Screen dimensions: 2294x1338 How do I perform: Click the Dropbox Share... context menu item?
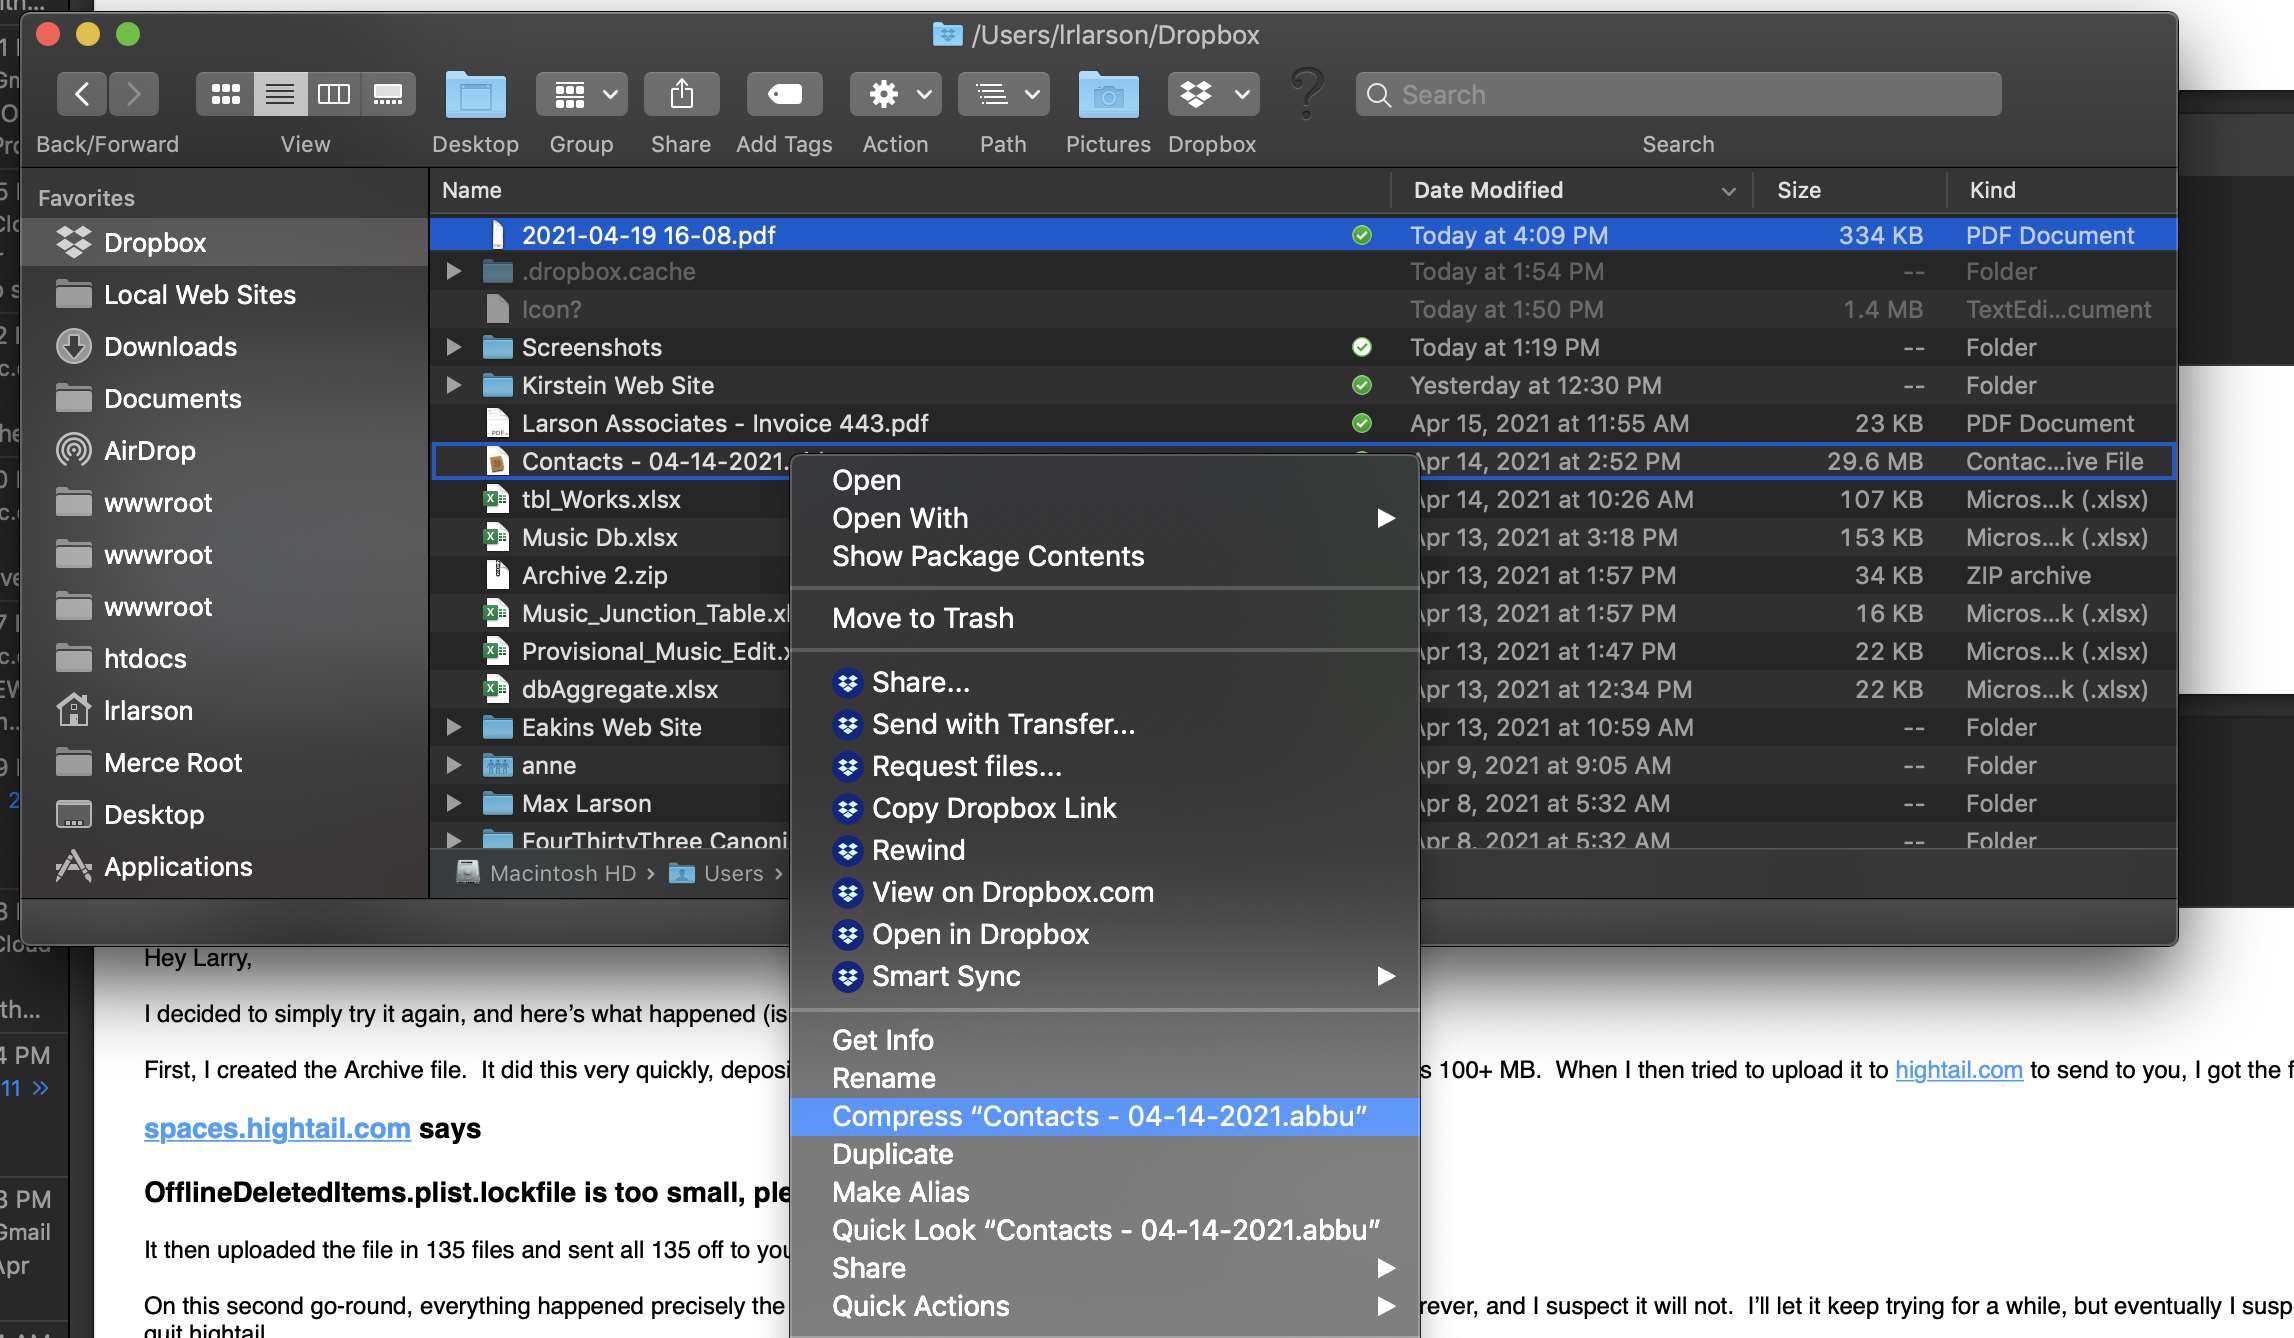point(1105,682)
